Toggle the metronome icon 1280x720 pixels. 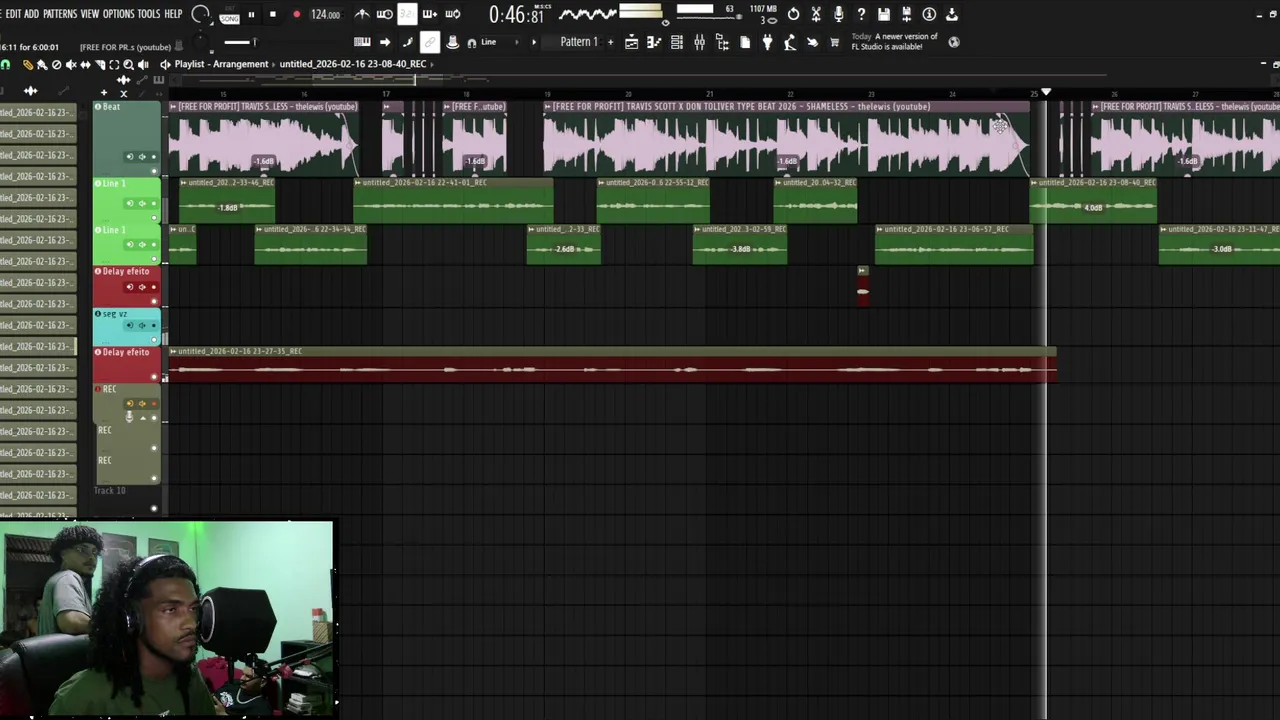pos(362,14)
